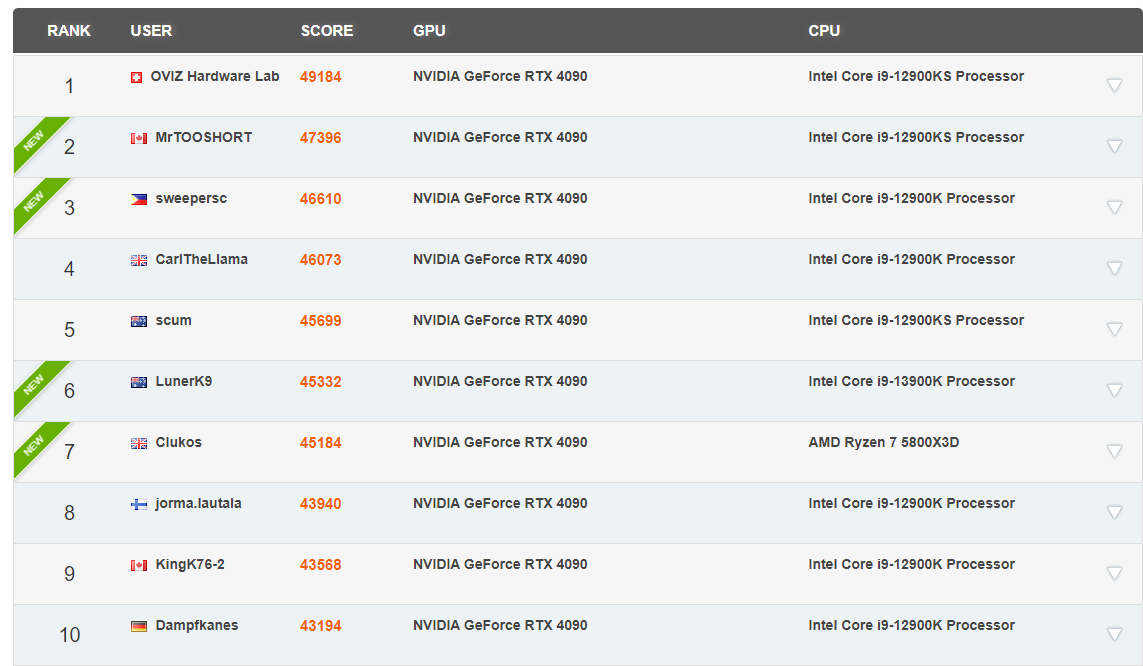Click AMD Ryzen 7 5800X3D CPU text
The width and height of the screenshot is (1143, 666).
tap(883, 442)
